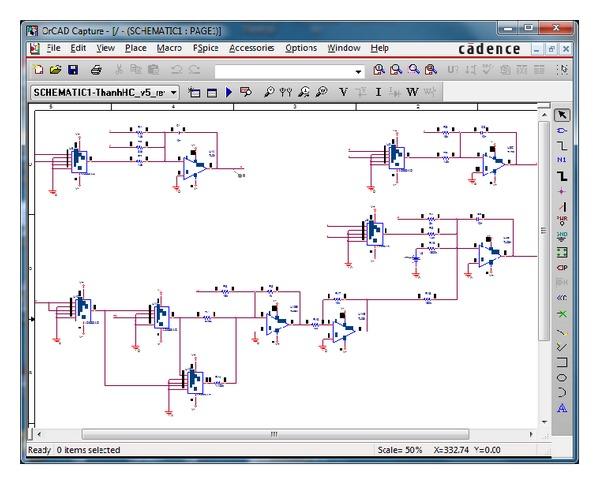
Task: Open the SCHEMATIC1 simulation profile dropdown
Action: [x=173, y=92]
